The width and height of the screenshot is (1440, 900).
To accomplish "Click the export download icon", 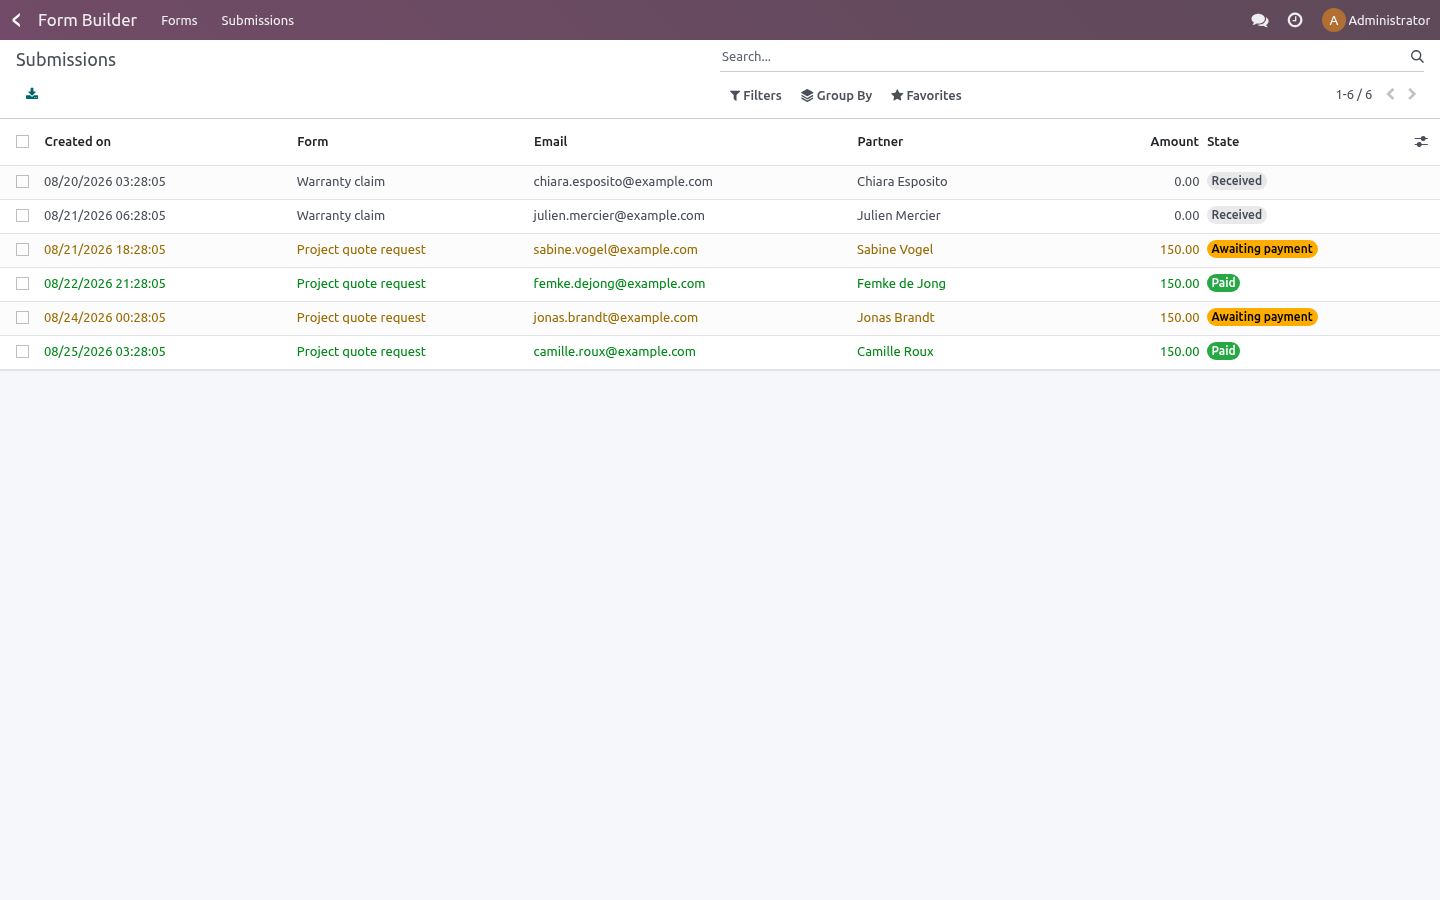I will click(x=32, y=94).
